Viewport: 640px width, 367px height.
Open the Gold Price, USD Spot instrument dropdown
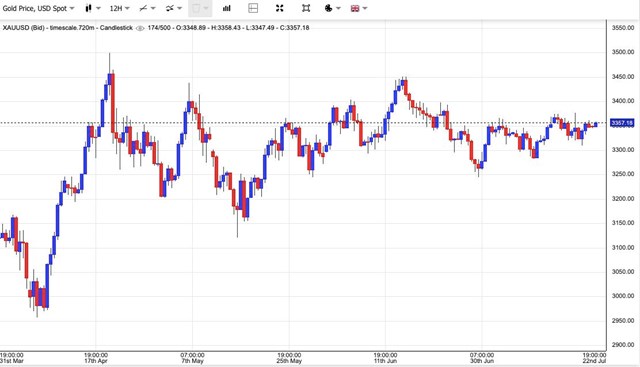point(38,8)
